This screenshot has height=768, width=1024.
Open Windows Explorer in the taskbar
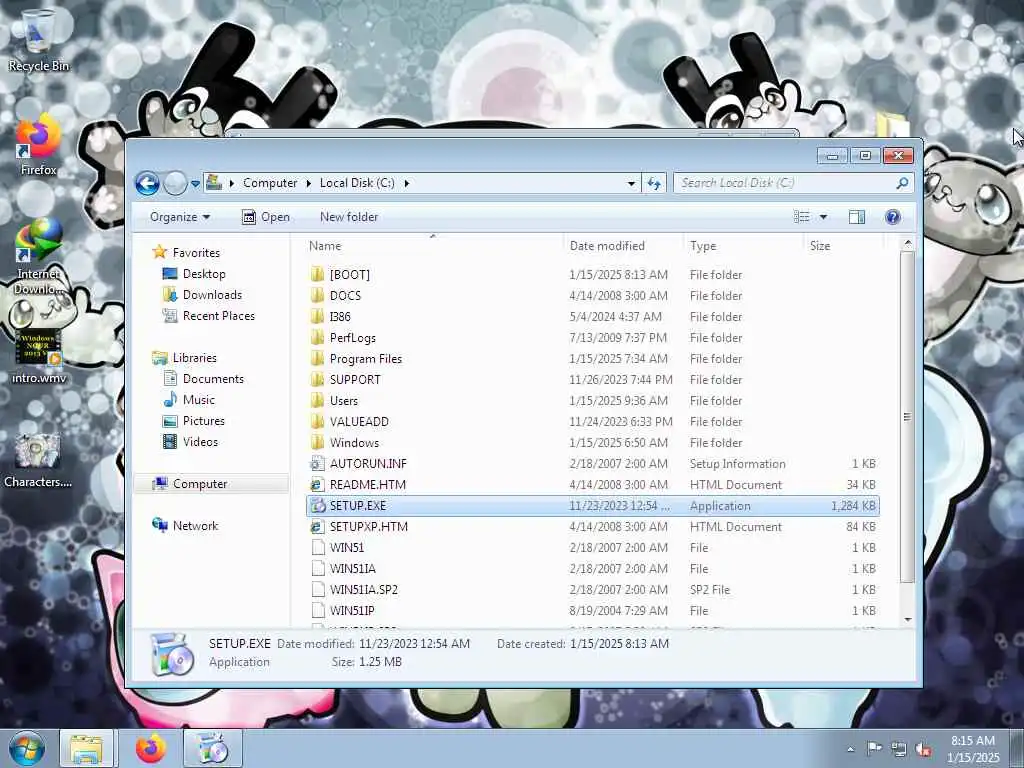click(x=86, y=748)
